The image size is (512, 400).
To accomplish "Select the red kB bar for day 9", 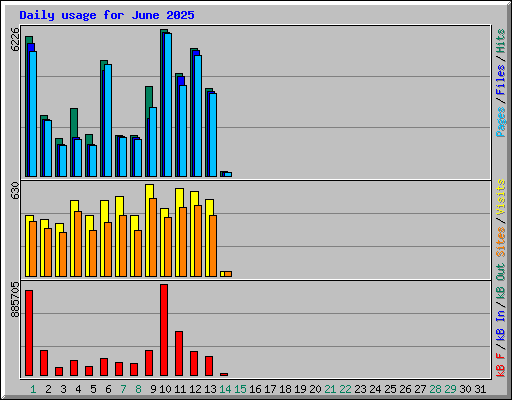I will 149,363.
